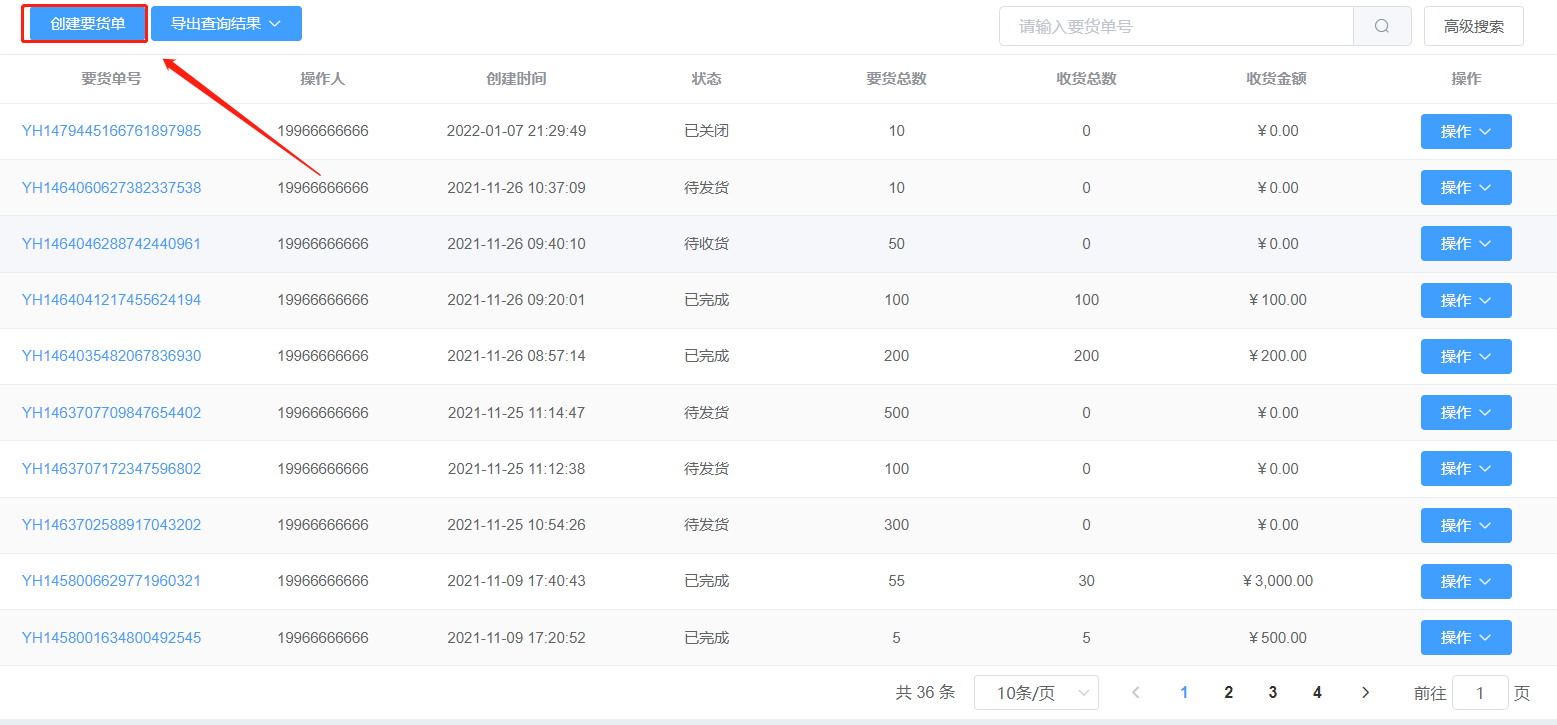Expand 操作 menu for order YH1464041217455624194

[x=1466, y=300]
